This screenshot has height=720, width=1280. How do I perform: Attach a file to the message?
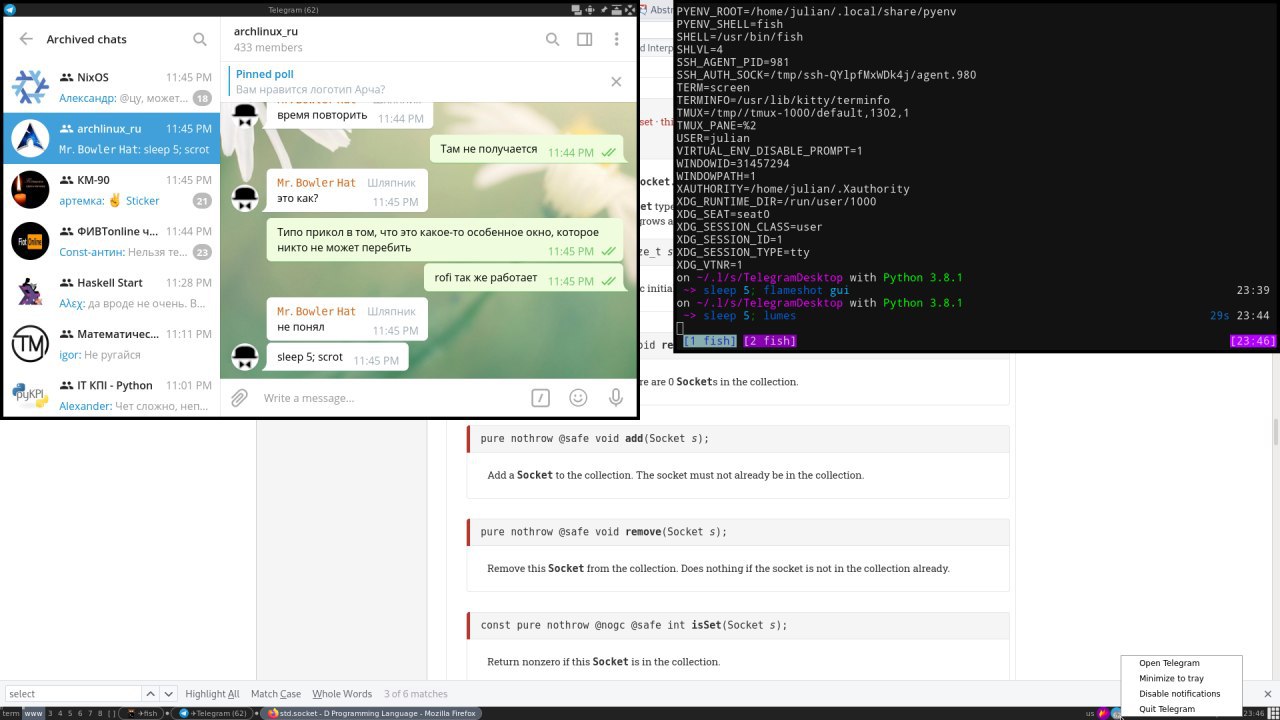pyautogui.click(x=239, y=398)
